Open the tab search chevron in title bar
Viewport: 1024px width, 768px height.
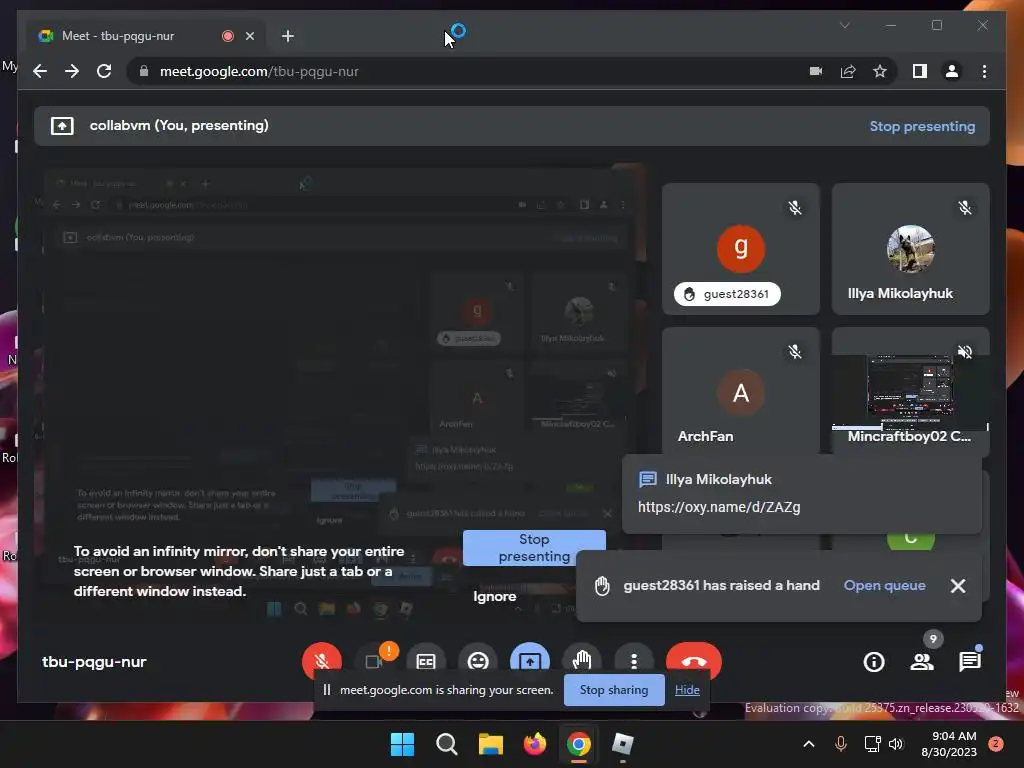[x=844, y=25]
